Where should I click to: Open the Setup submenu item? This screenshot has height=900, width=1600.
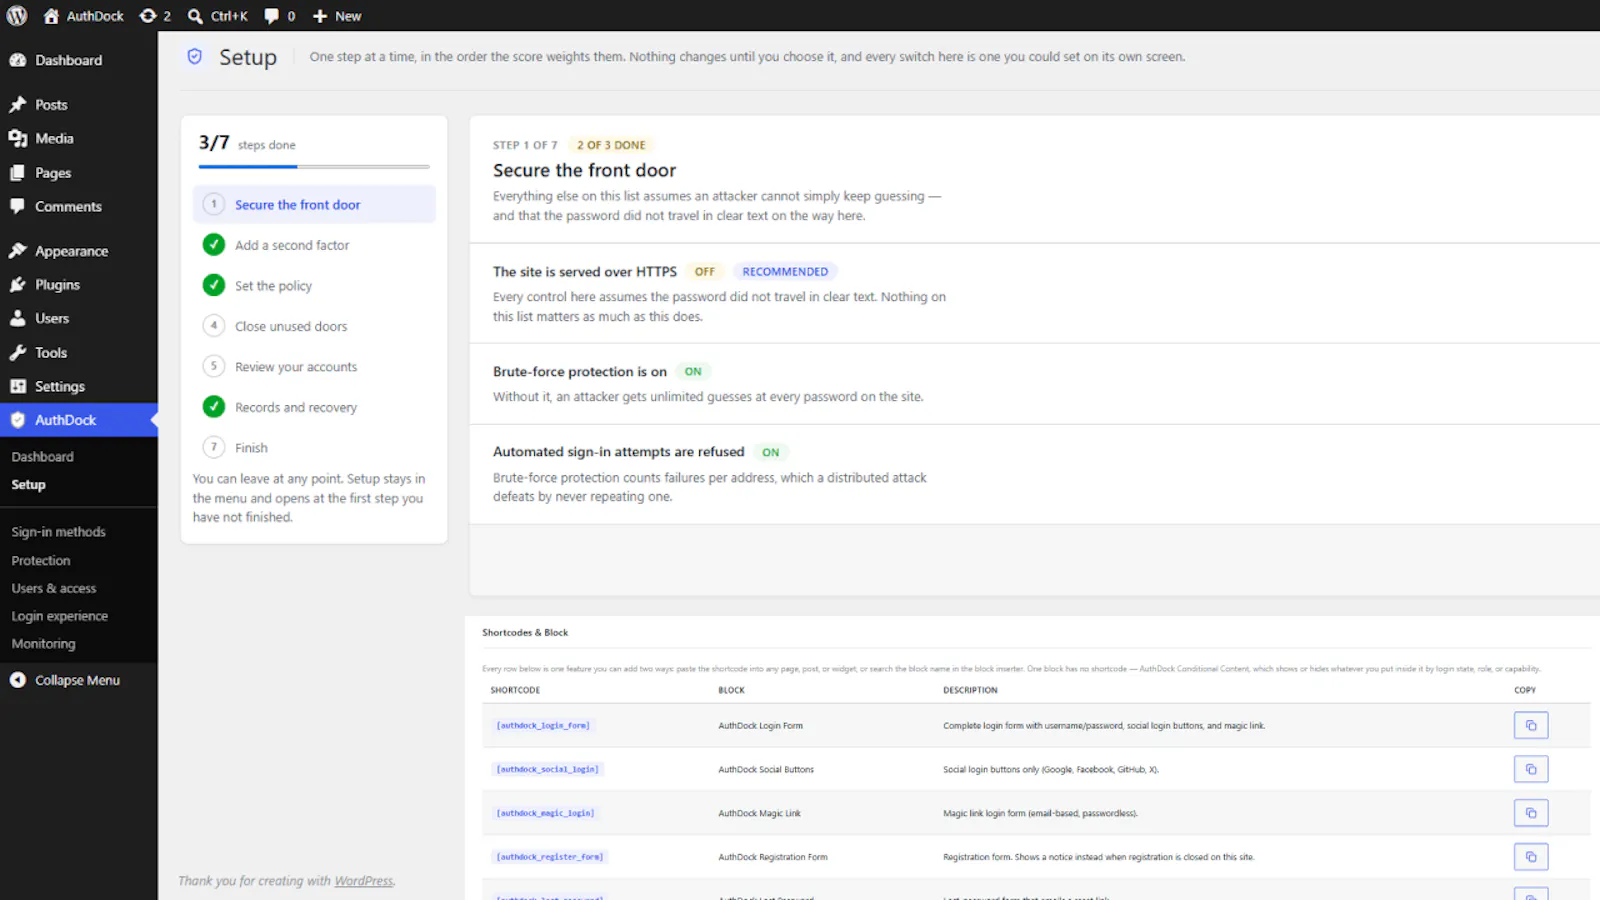point(29,484)
